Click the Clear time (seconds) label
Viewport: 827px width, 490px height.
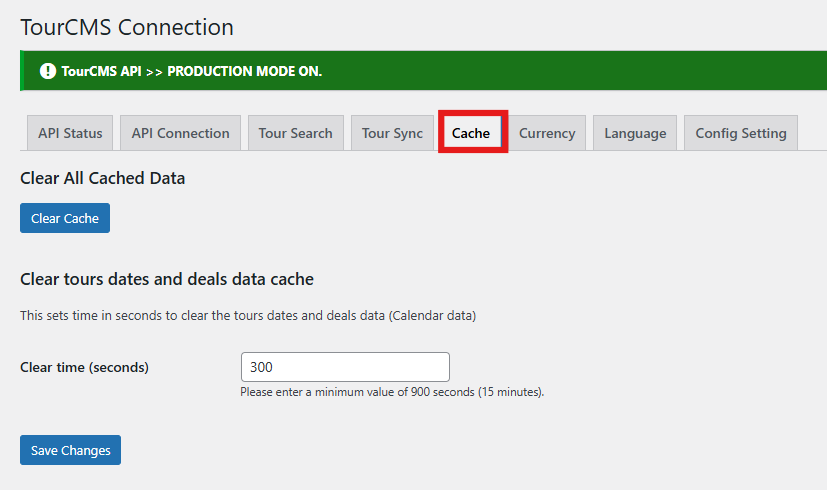point(84,367)
